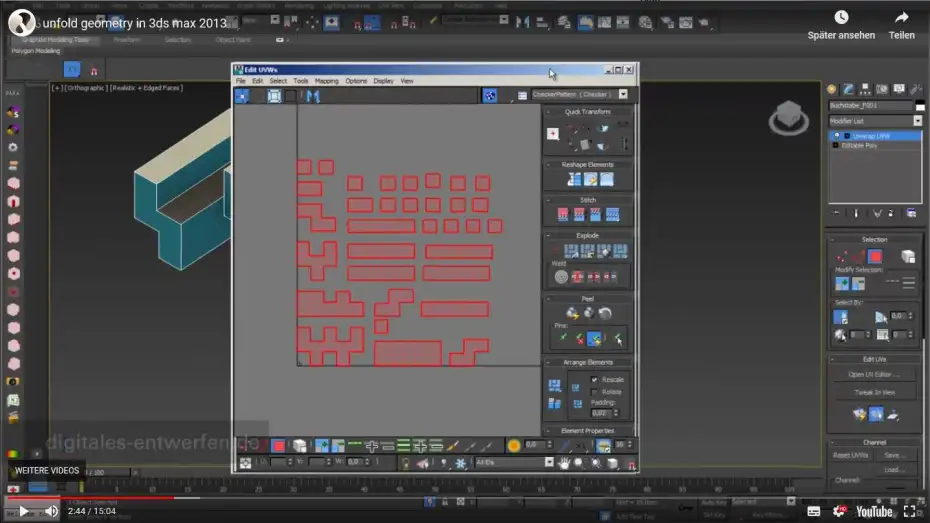The height and width of the screenshot is (523, 930).
Task: Click the Padding value field
Action: [x=601, y=413]
